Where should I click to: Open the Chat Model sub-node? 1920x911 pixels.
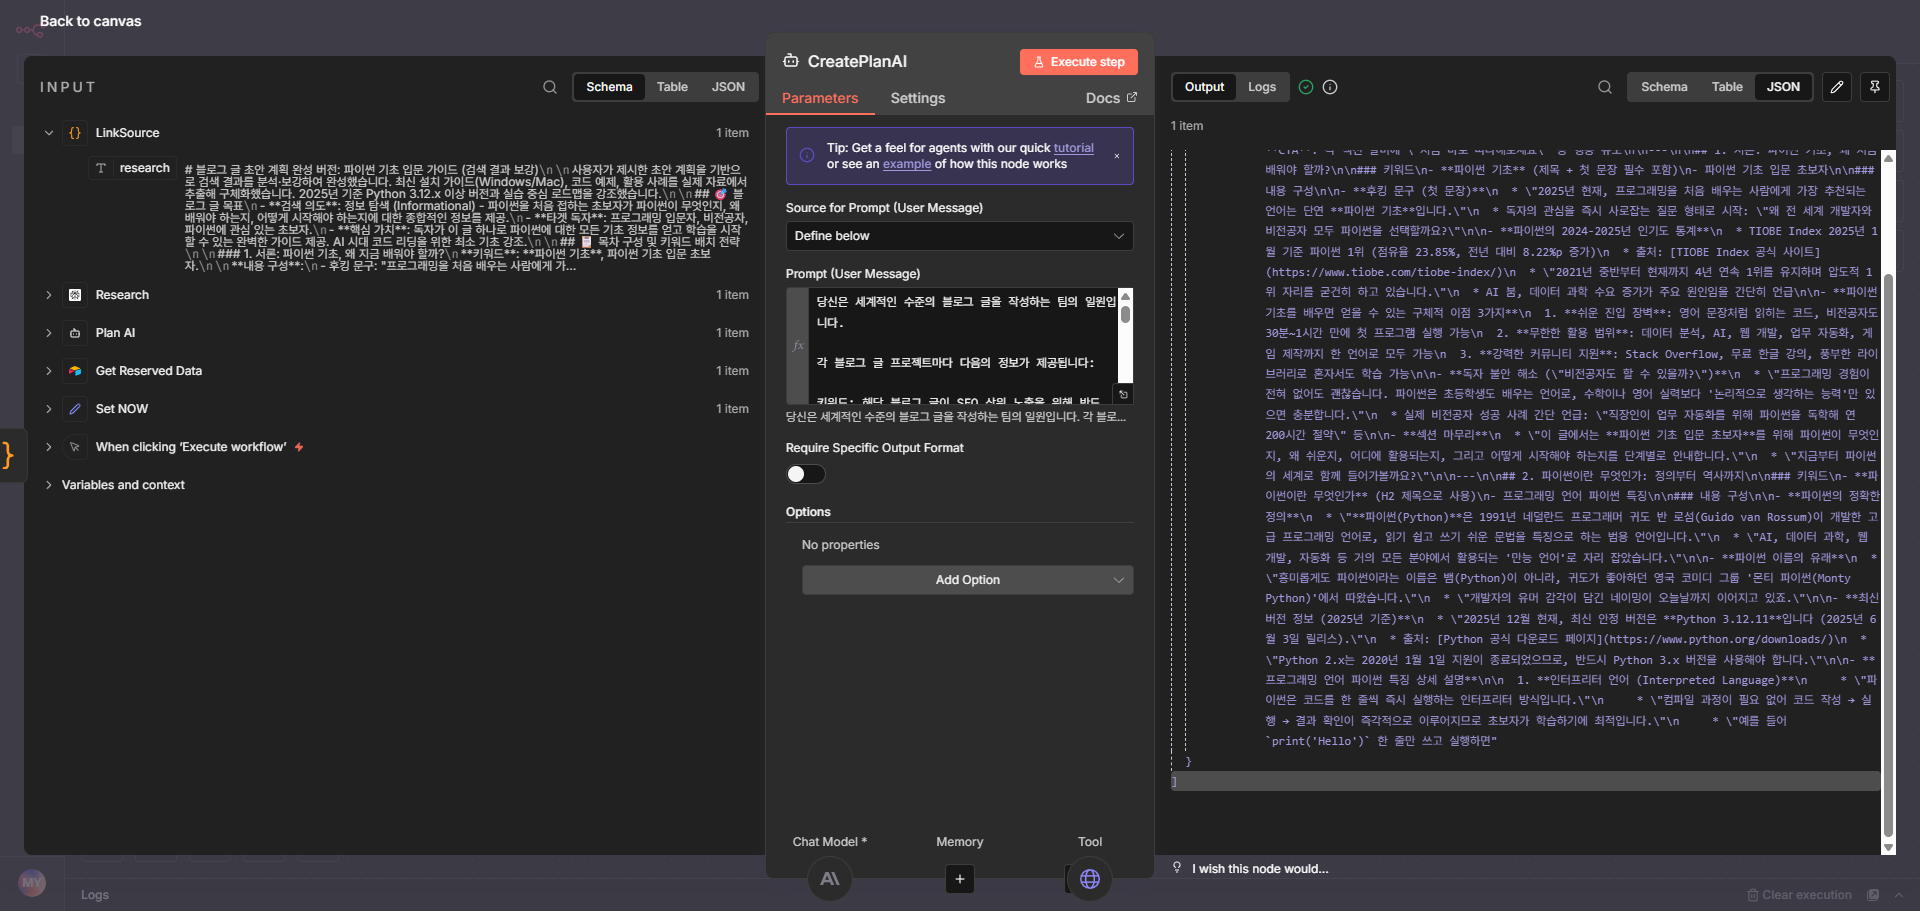click(x=830, y=879)
